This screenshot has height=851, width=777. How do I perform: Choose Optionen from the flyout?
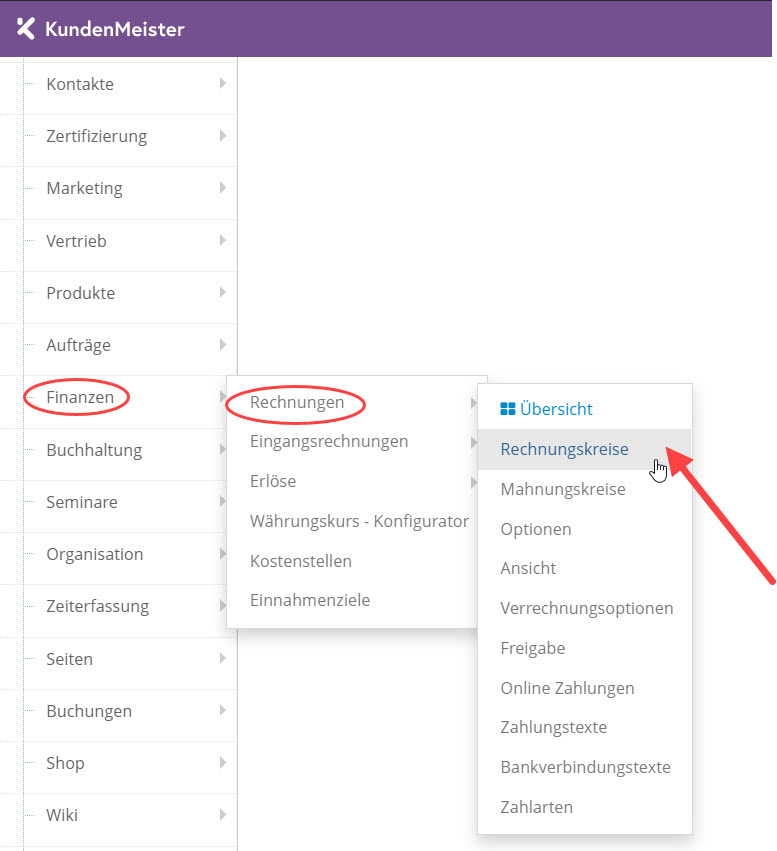pos(536,529)
